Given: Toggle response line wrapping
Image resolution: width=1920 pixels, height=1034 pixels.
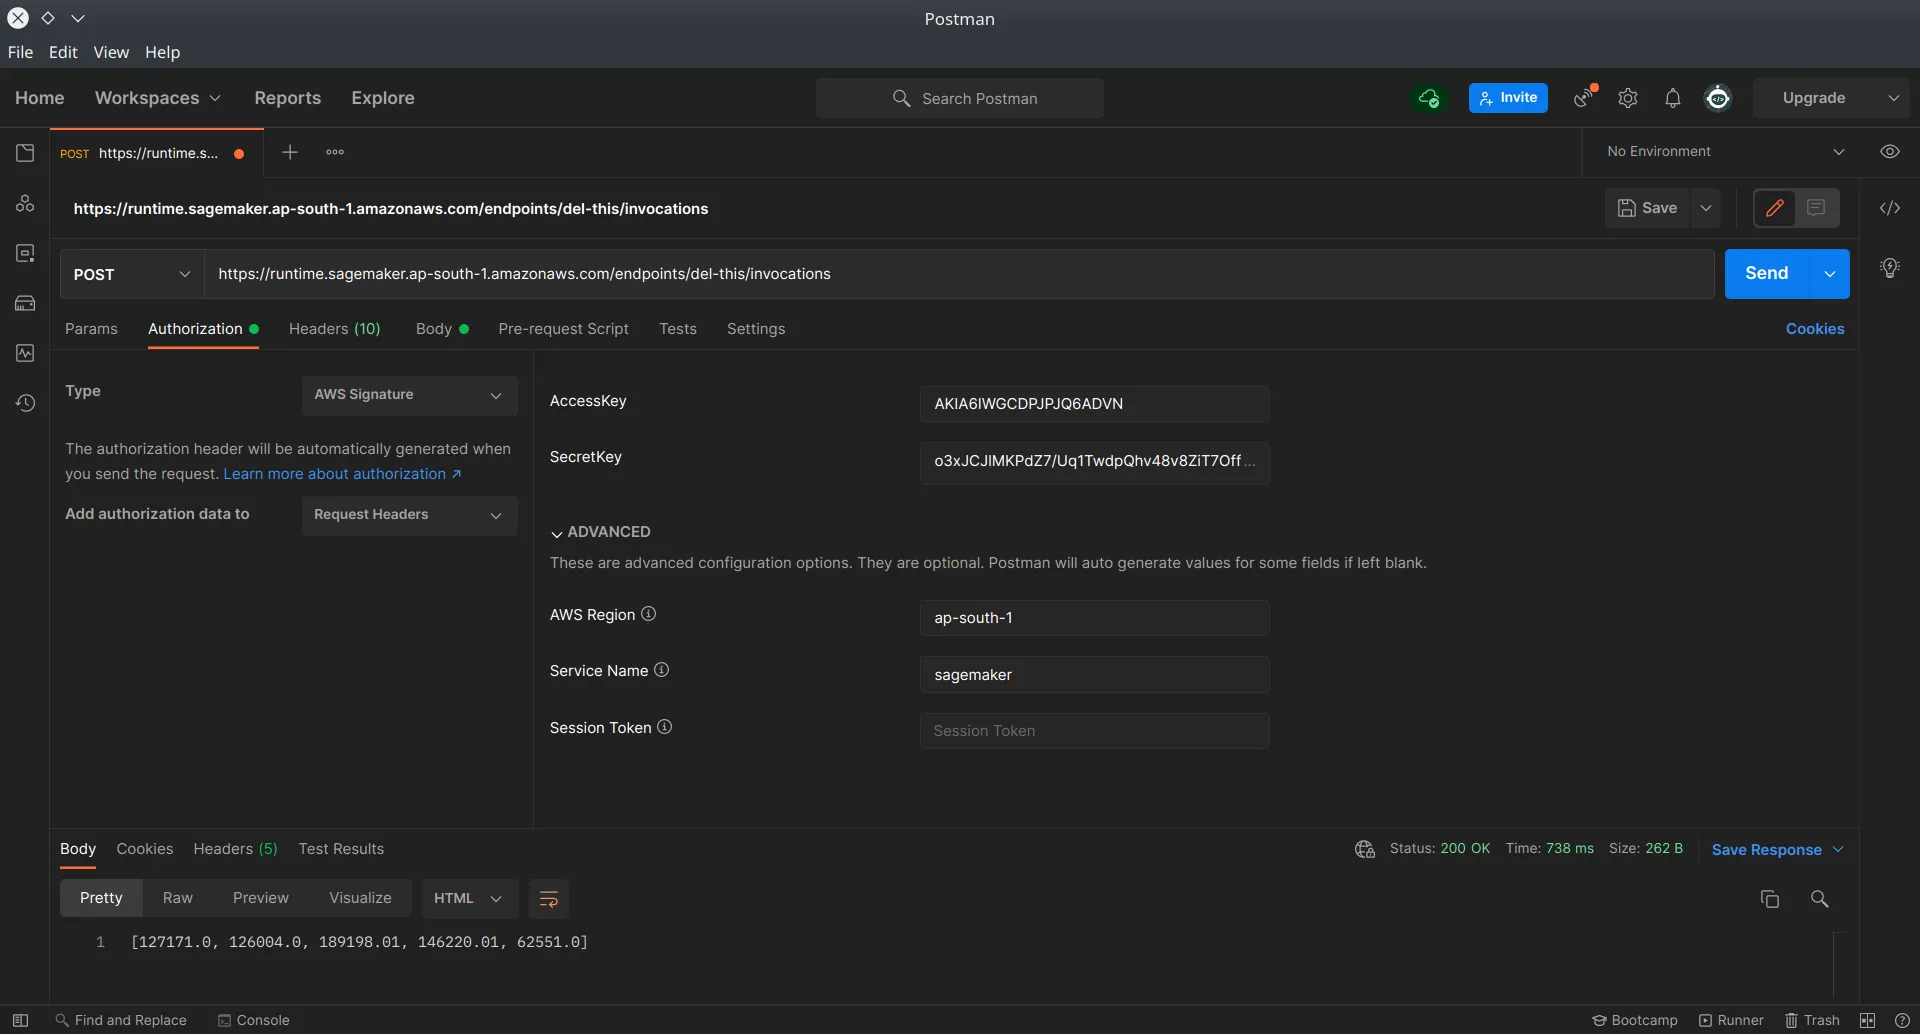Looking at the screenshot, I should pyautogui.click(x=549, y=899).
